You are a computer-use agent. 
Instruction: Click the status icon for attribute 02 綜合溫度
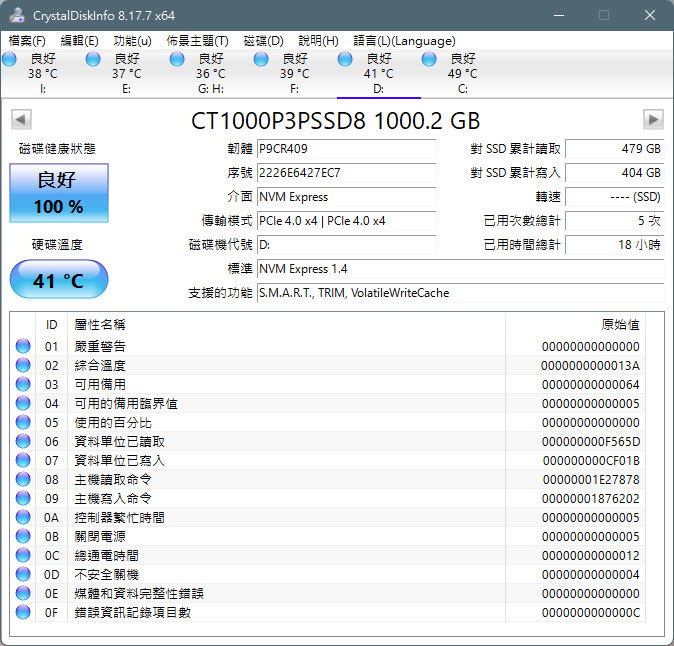coord(23,366)
